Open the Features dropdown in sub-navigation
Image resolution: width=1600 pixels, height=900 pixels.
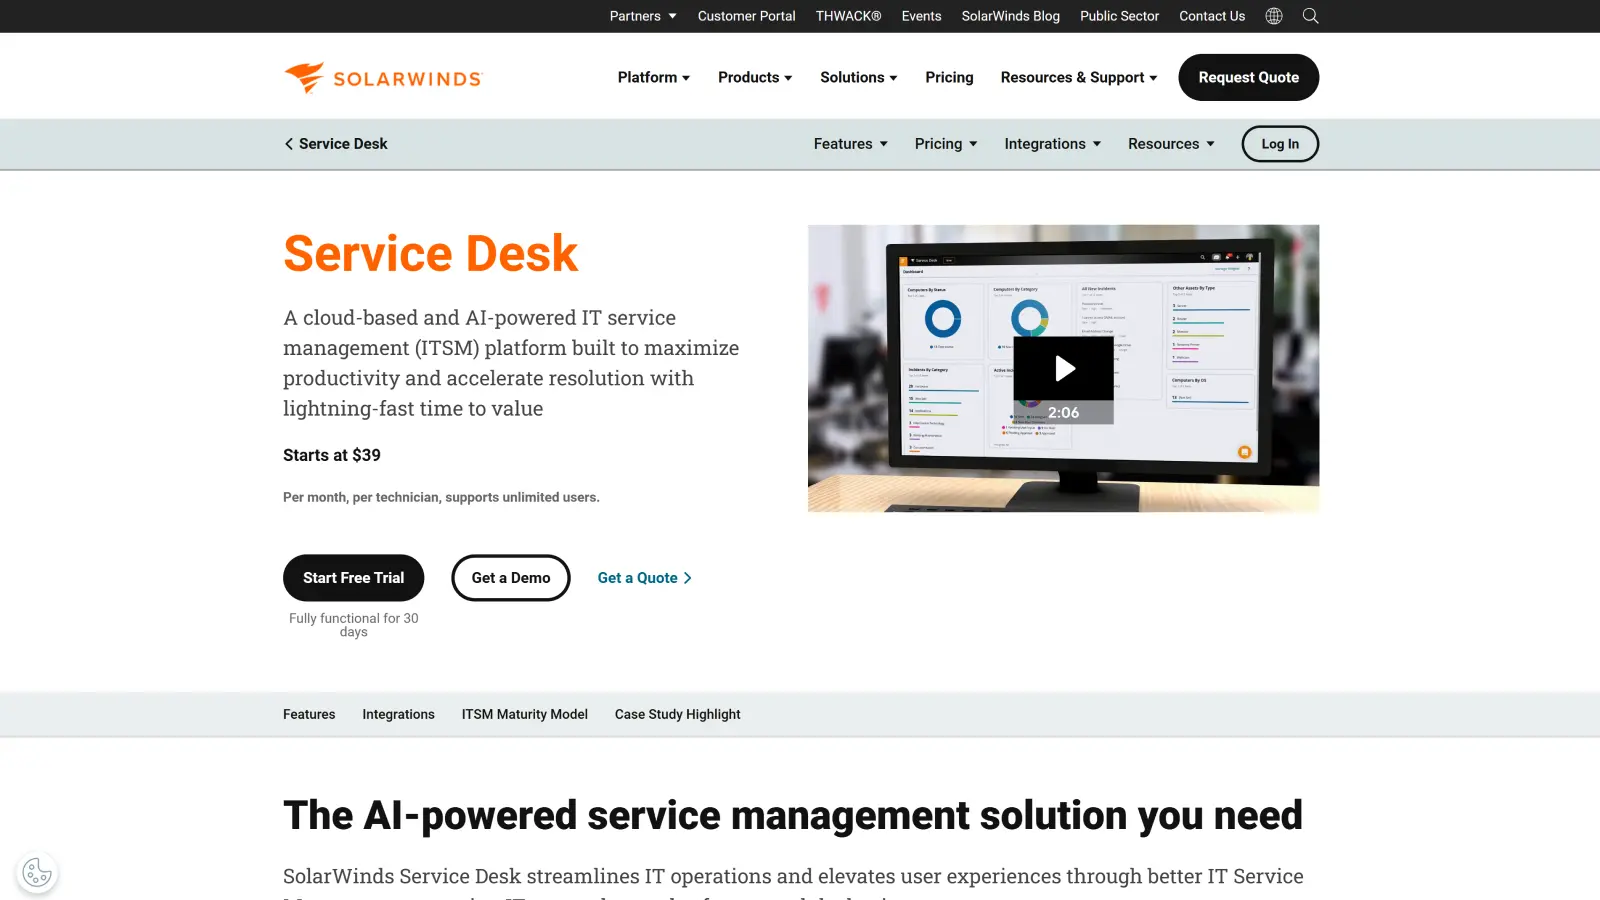coord(851,144)
